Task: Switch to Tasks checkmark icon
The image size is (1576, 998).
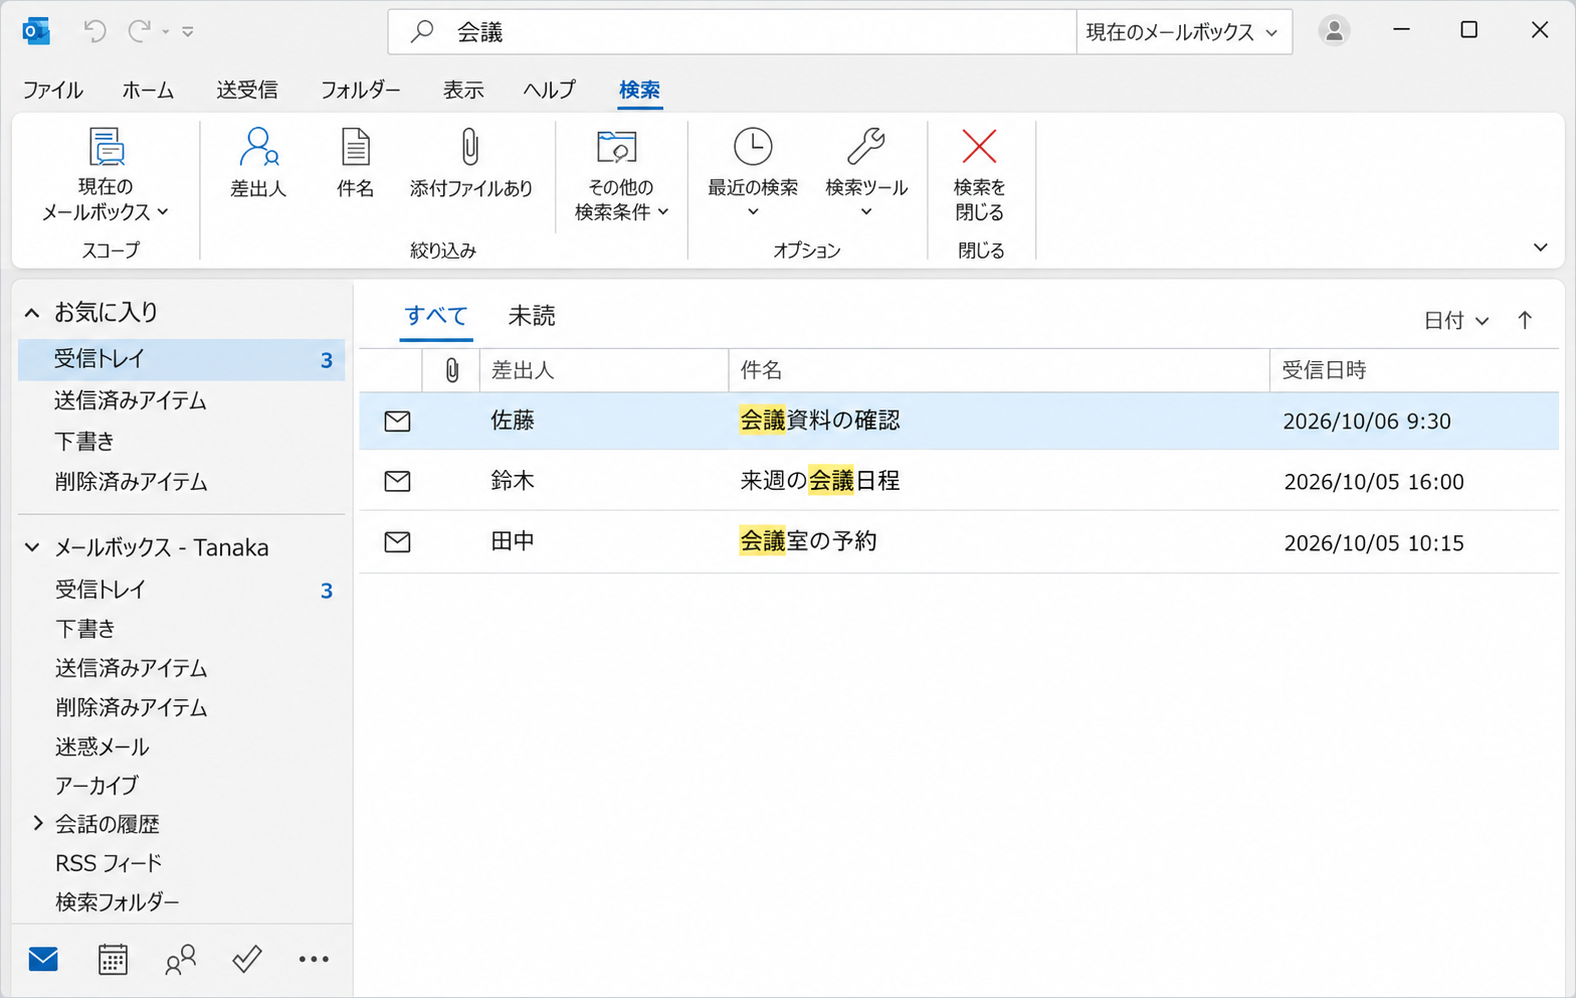Action: [247, 959]
